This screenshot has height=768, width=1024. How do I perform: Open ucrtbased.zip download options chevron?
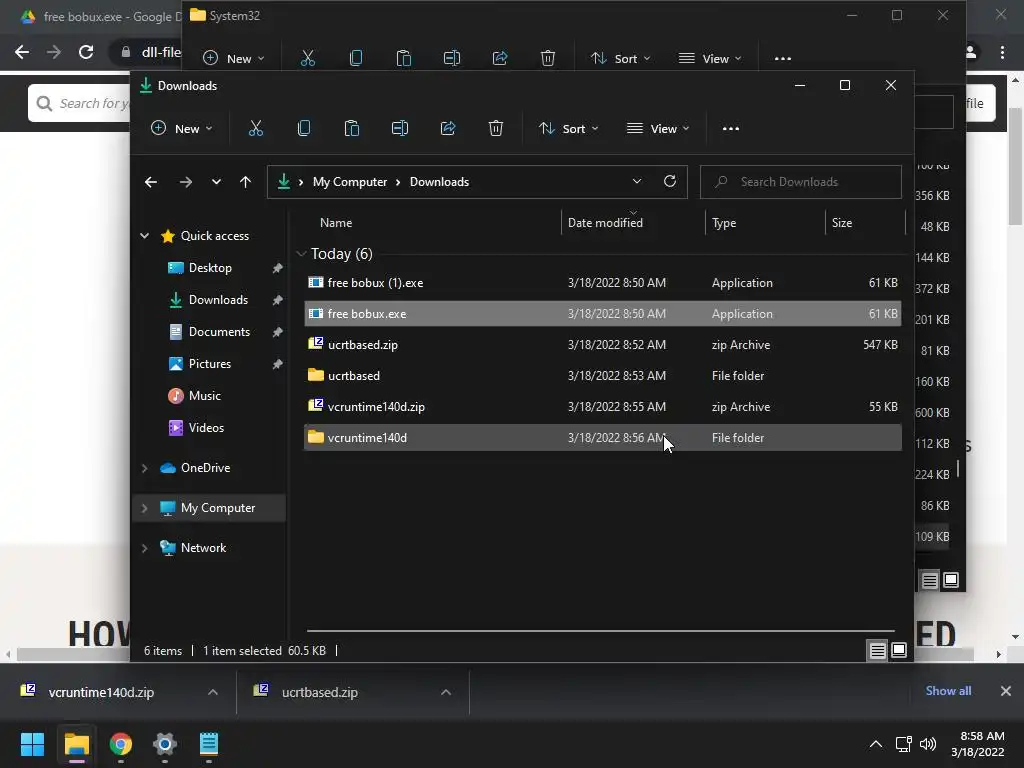click(x=446, y=692)
